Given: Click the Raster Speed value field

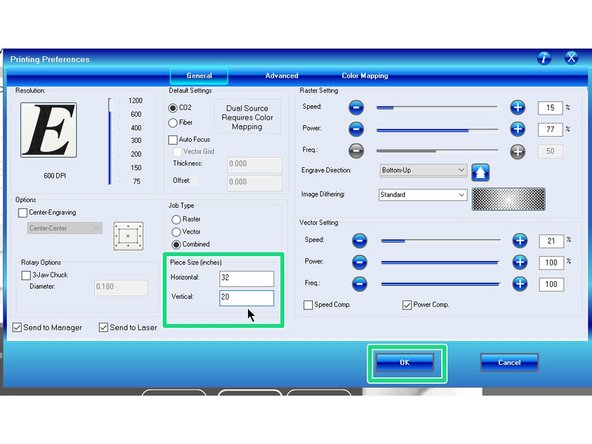Looking at the screenshot, I should coord(550,108).
